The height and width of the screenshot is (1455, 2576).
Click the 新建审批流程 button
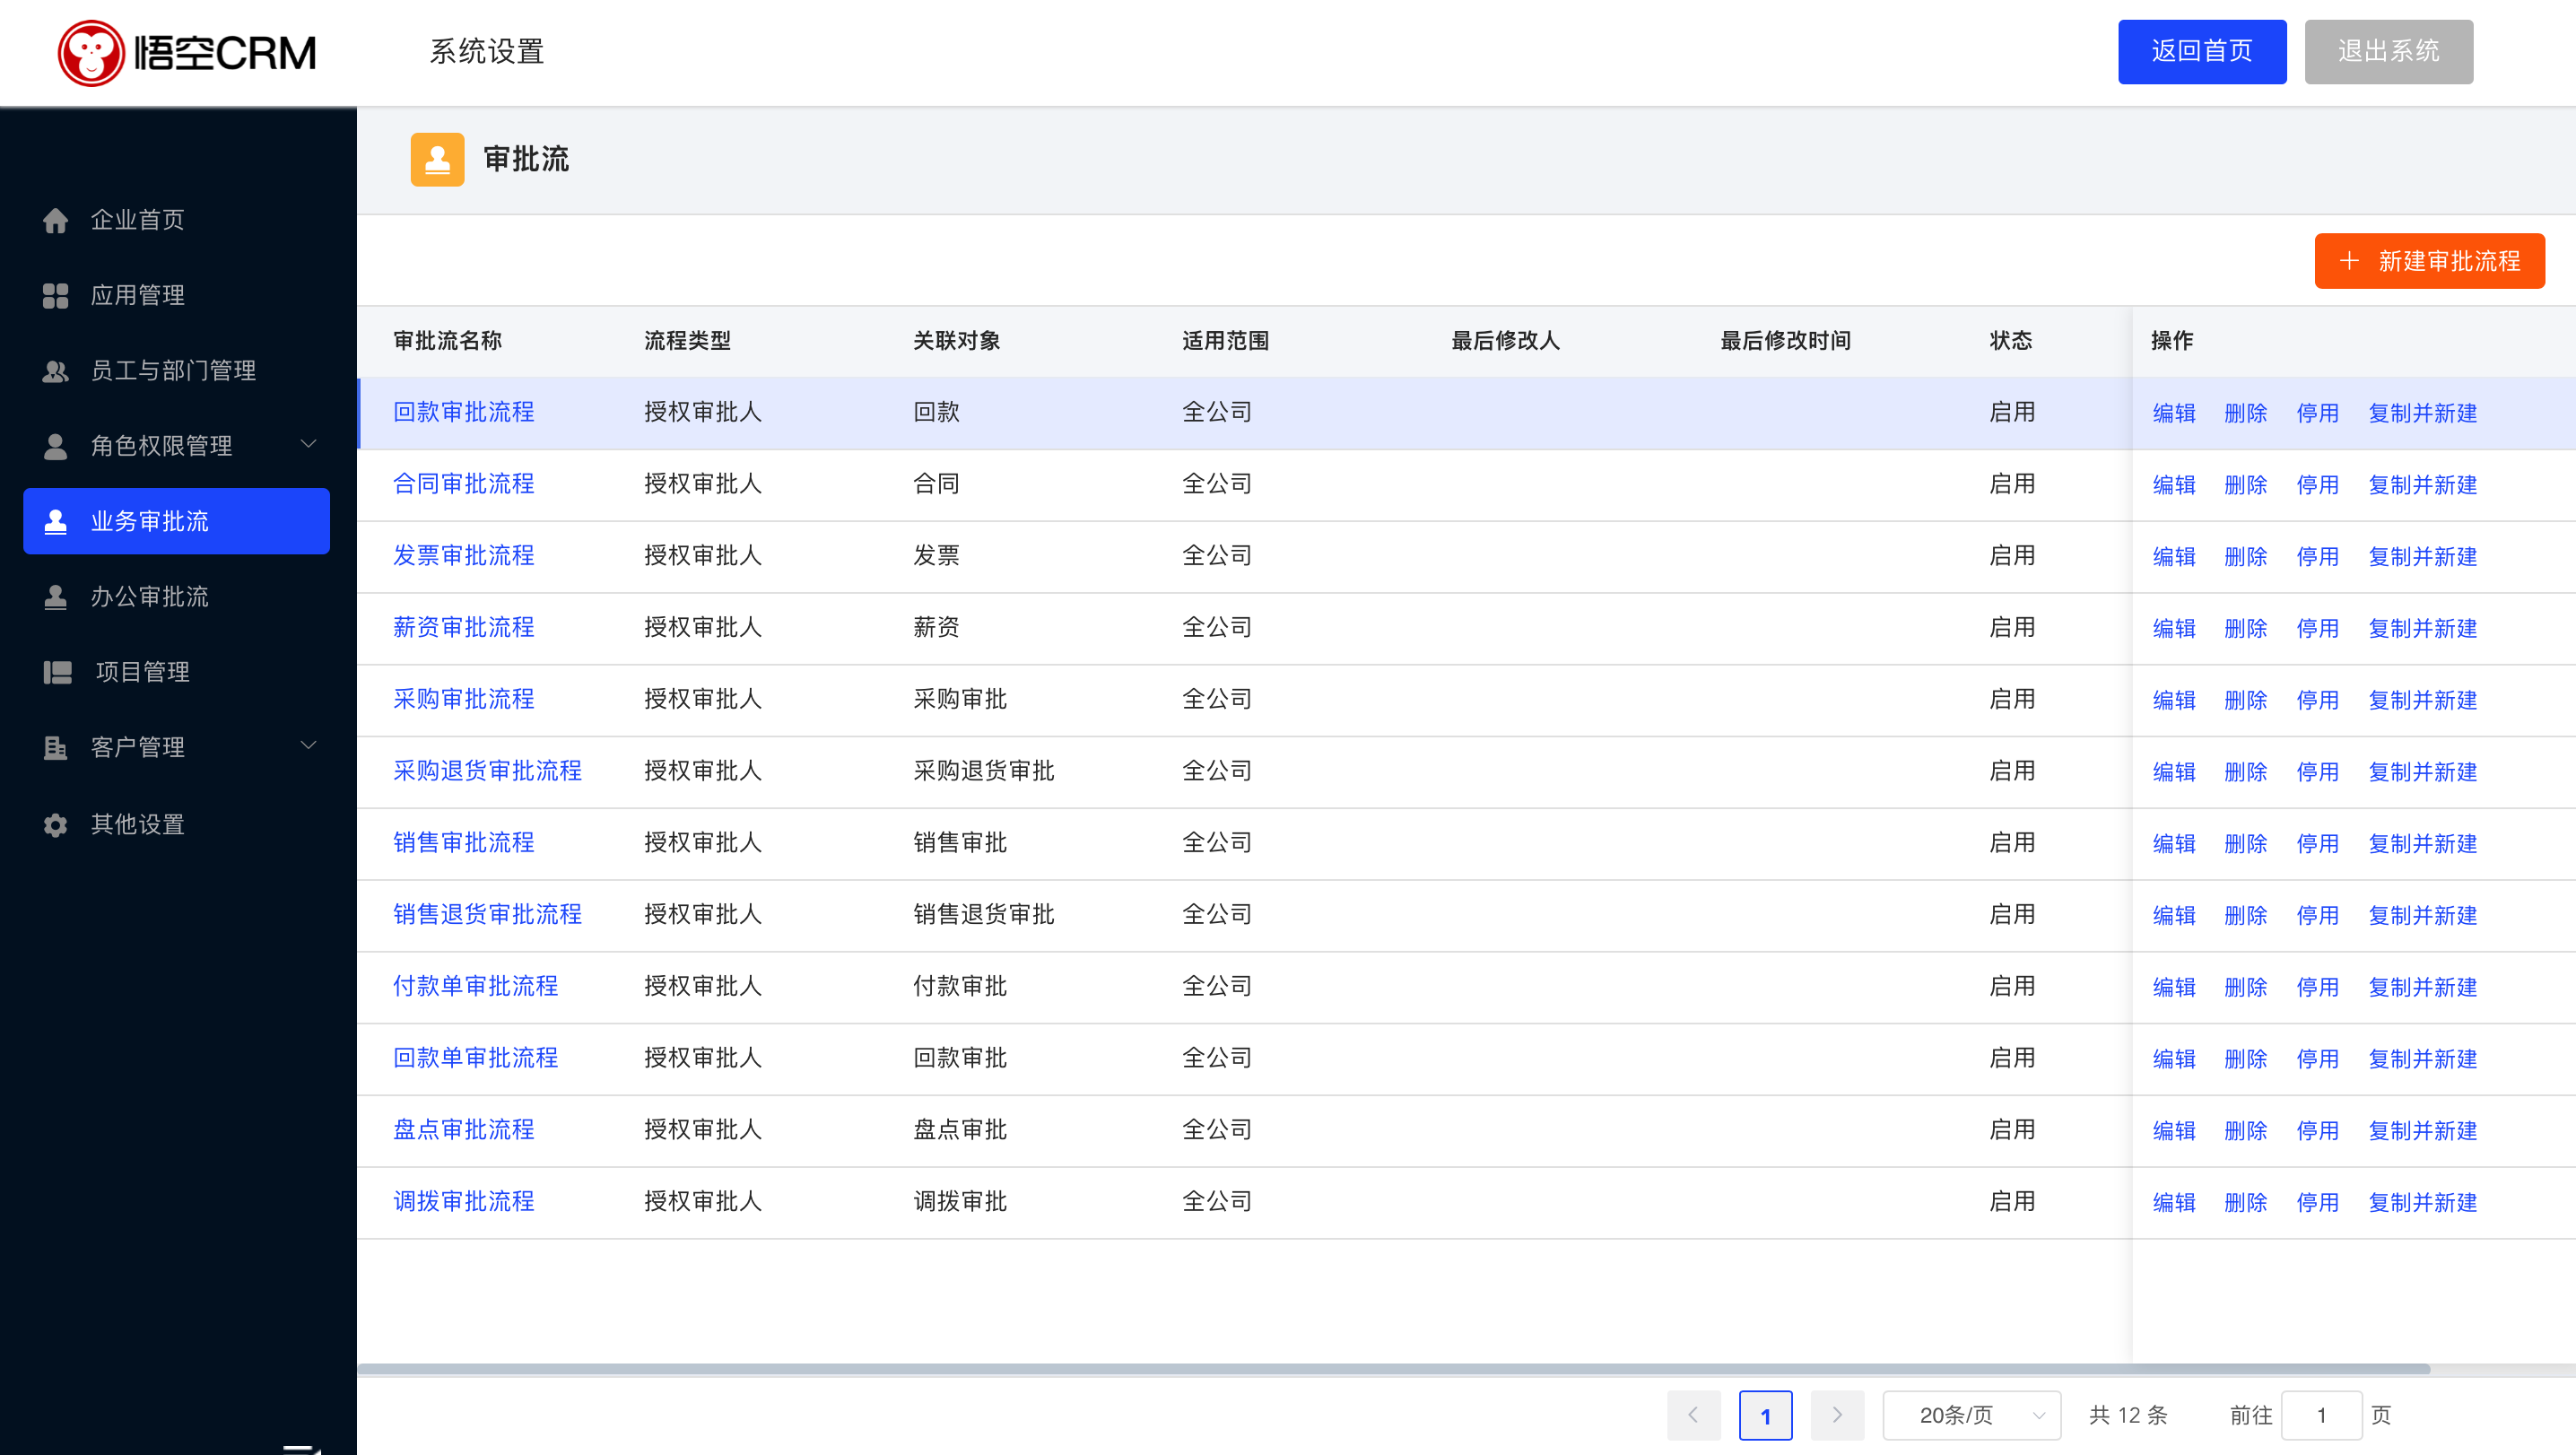(2428, 261)
